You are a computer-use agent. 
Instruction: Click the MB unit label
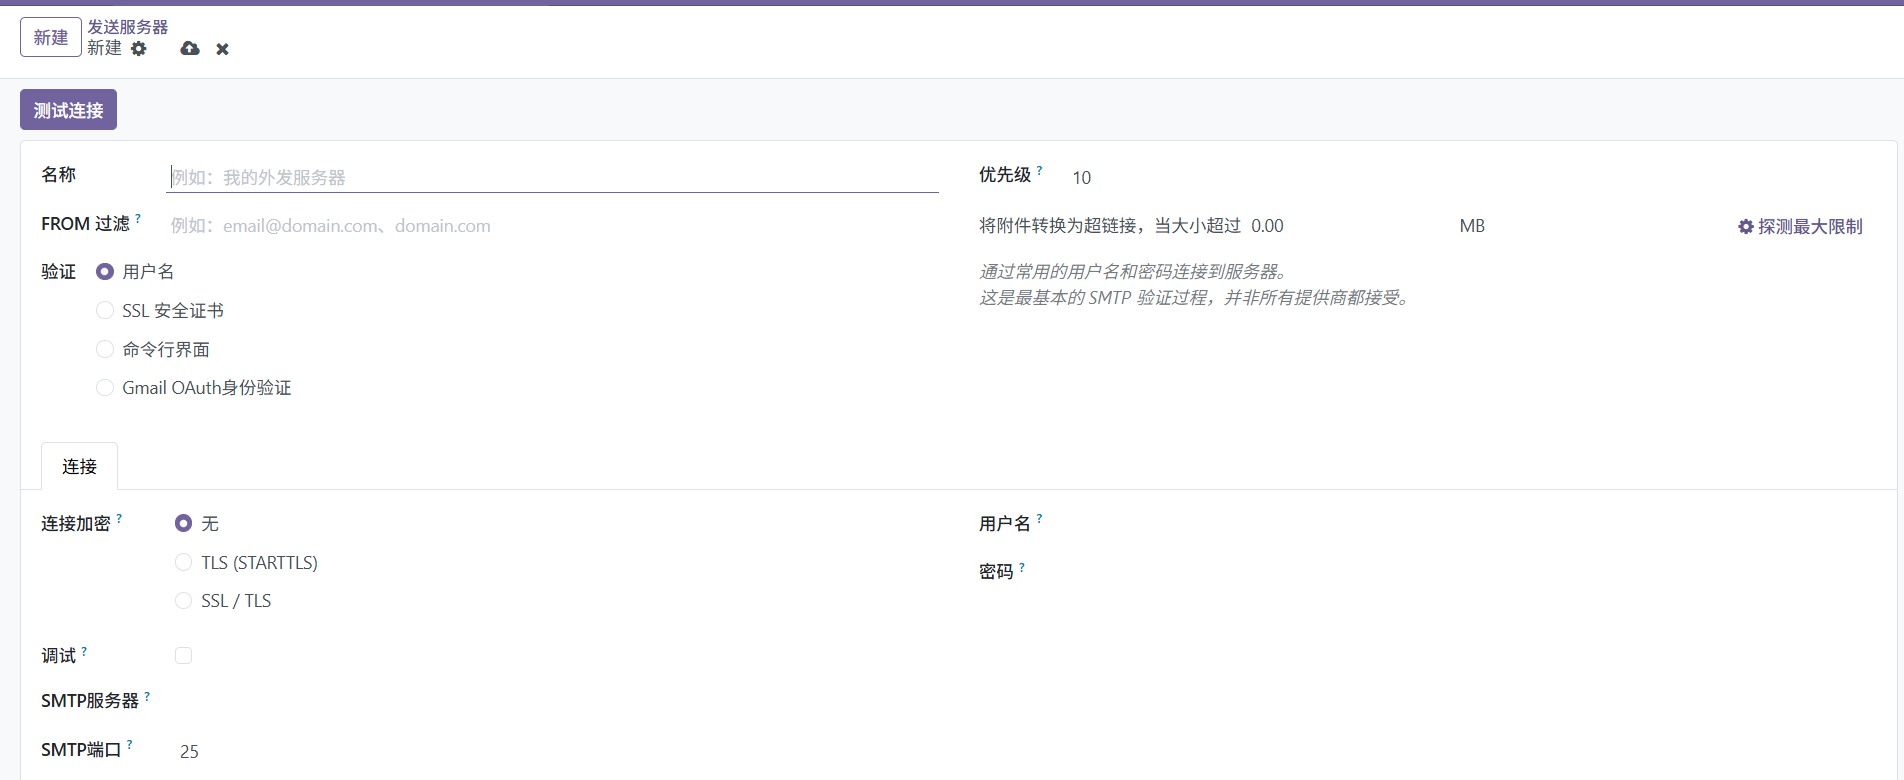coord(1472,226)
